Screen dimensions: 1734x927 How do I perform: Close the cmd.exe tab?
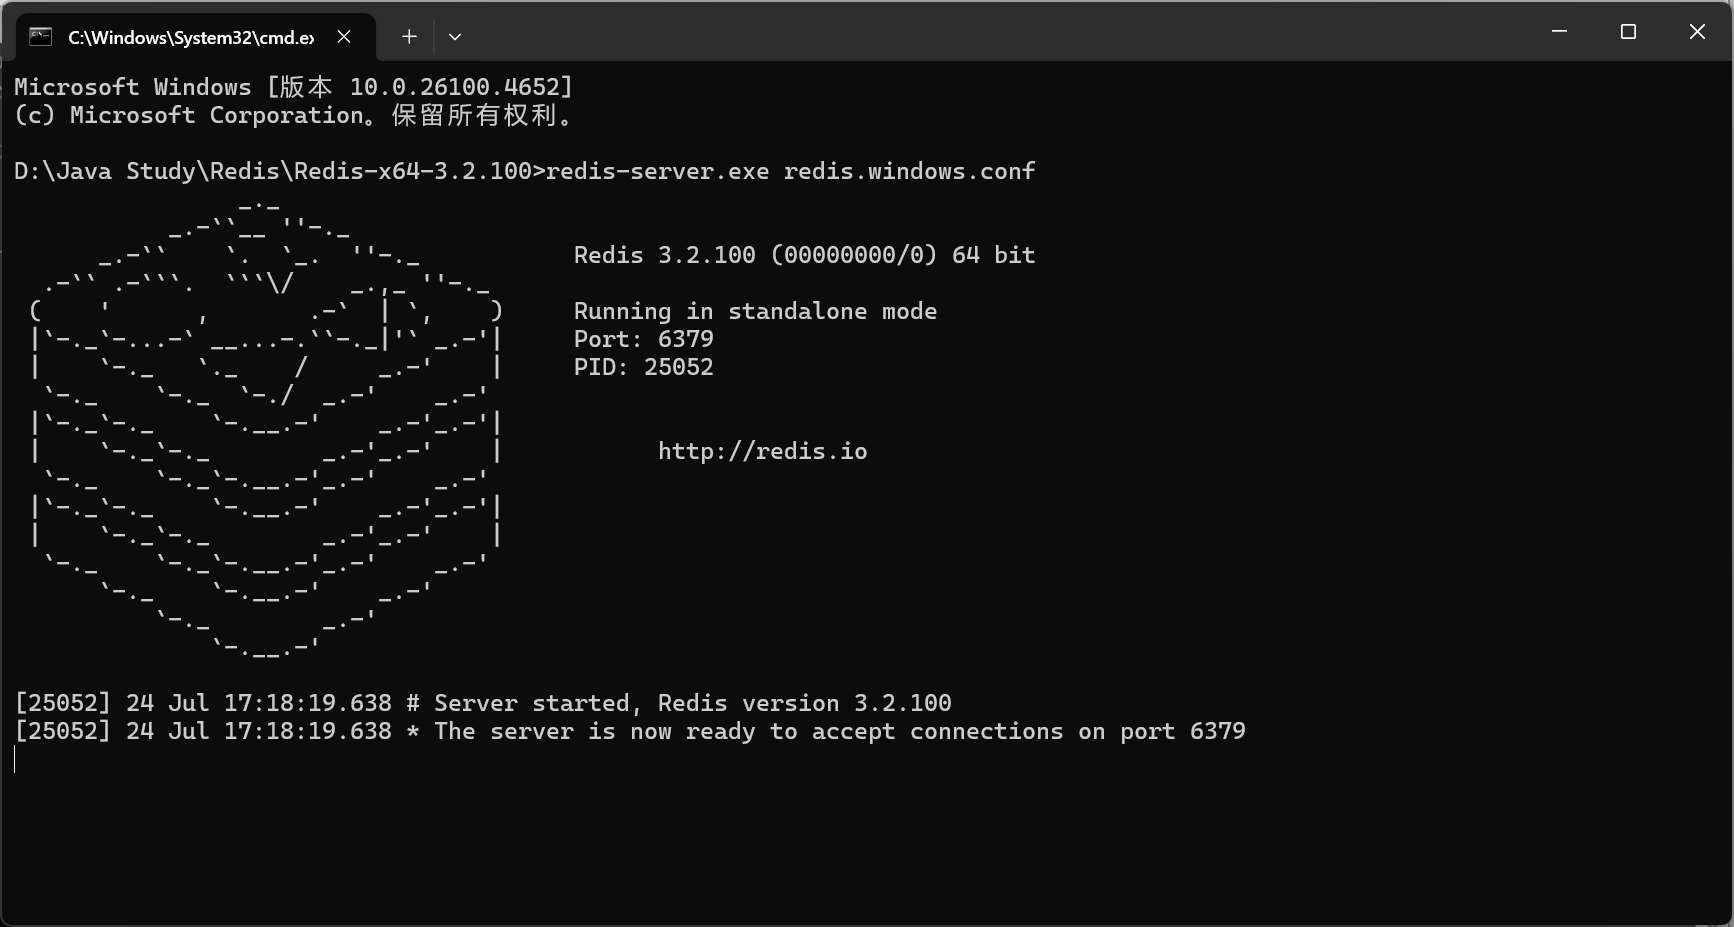coord(344,37)
